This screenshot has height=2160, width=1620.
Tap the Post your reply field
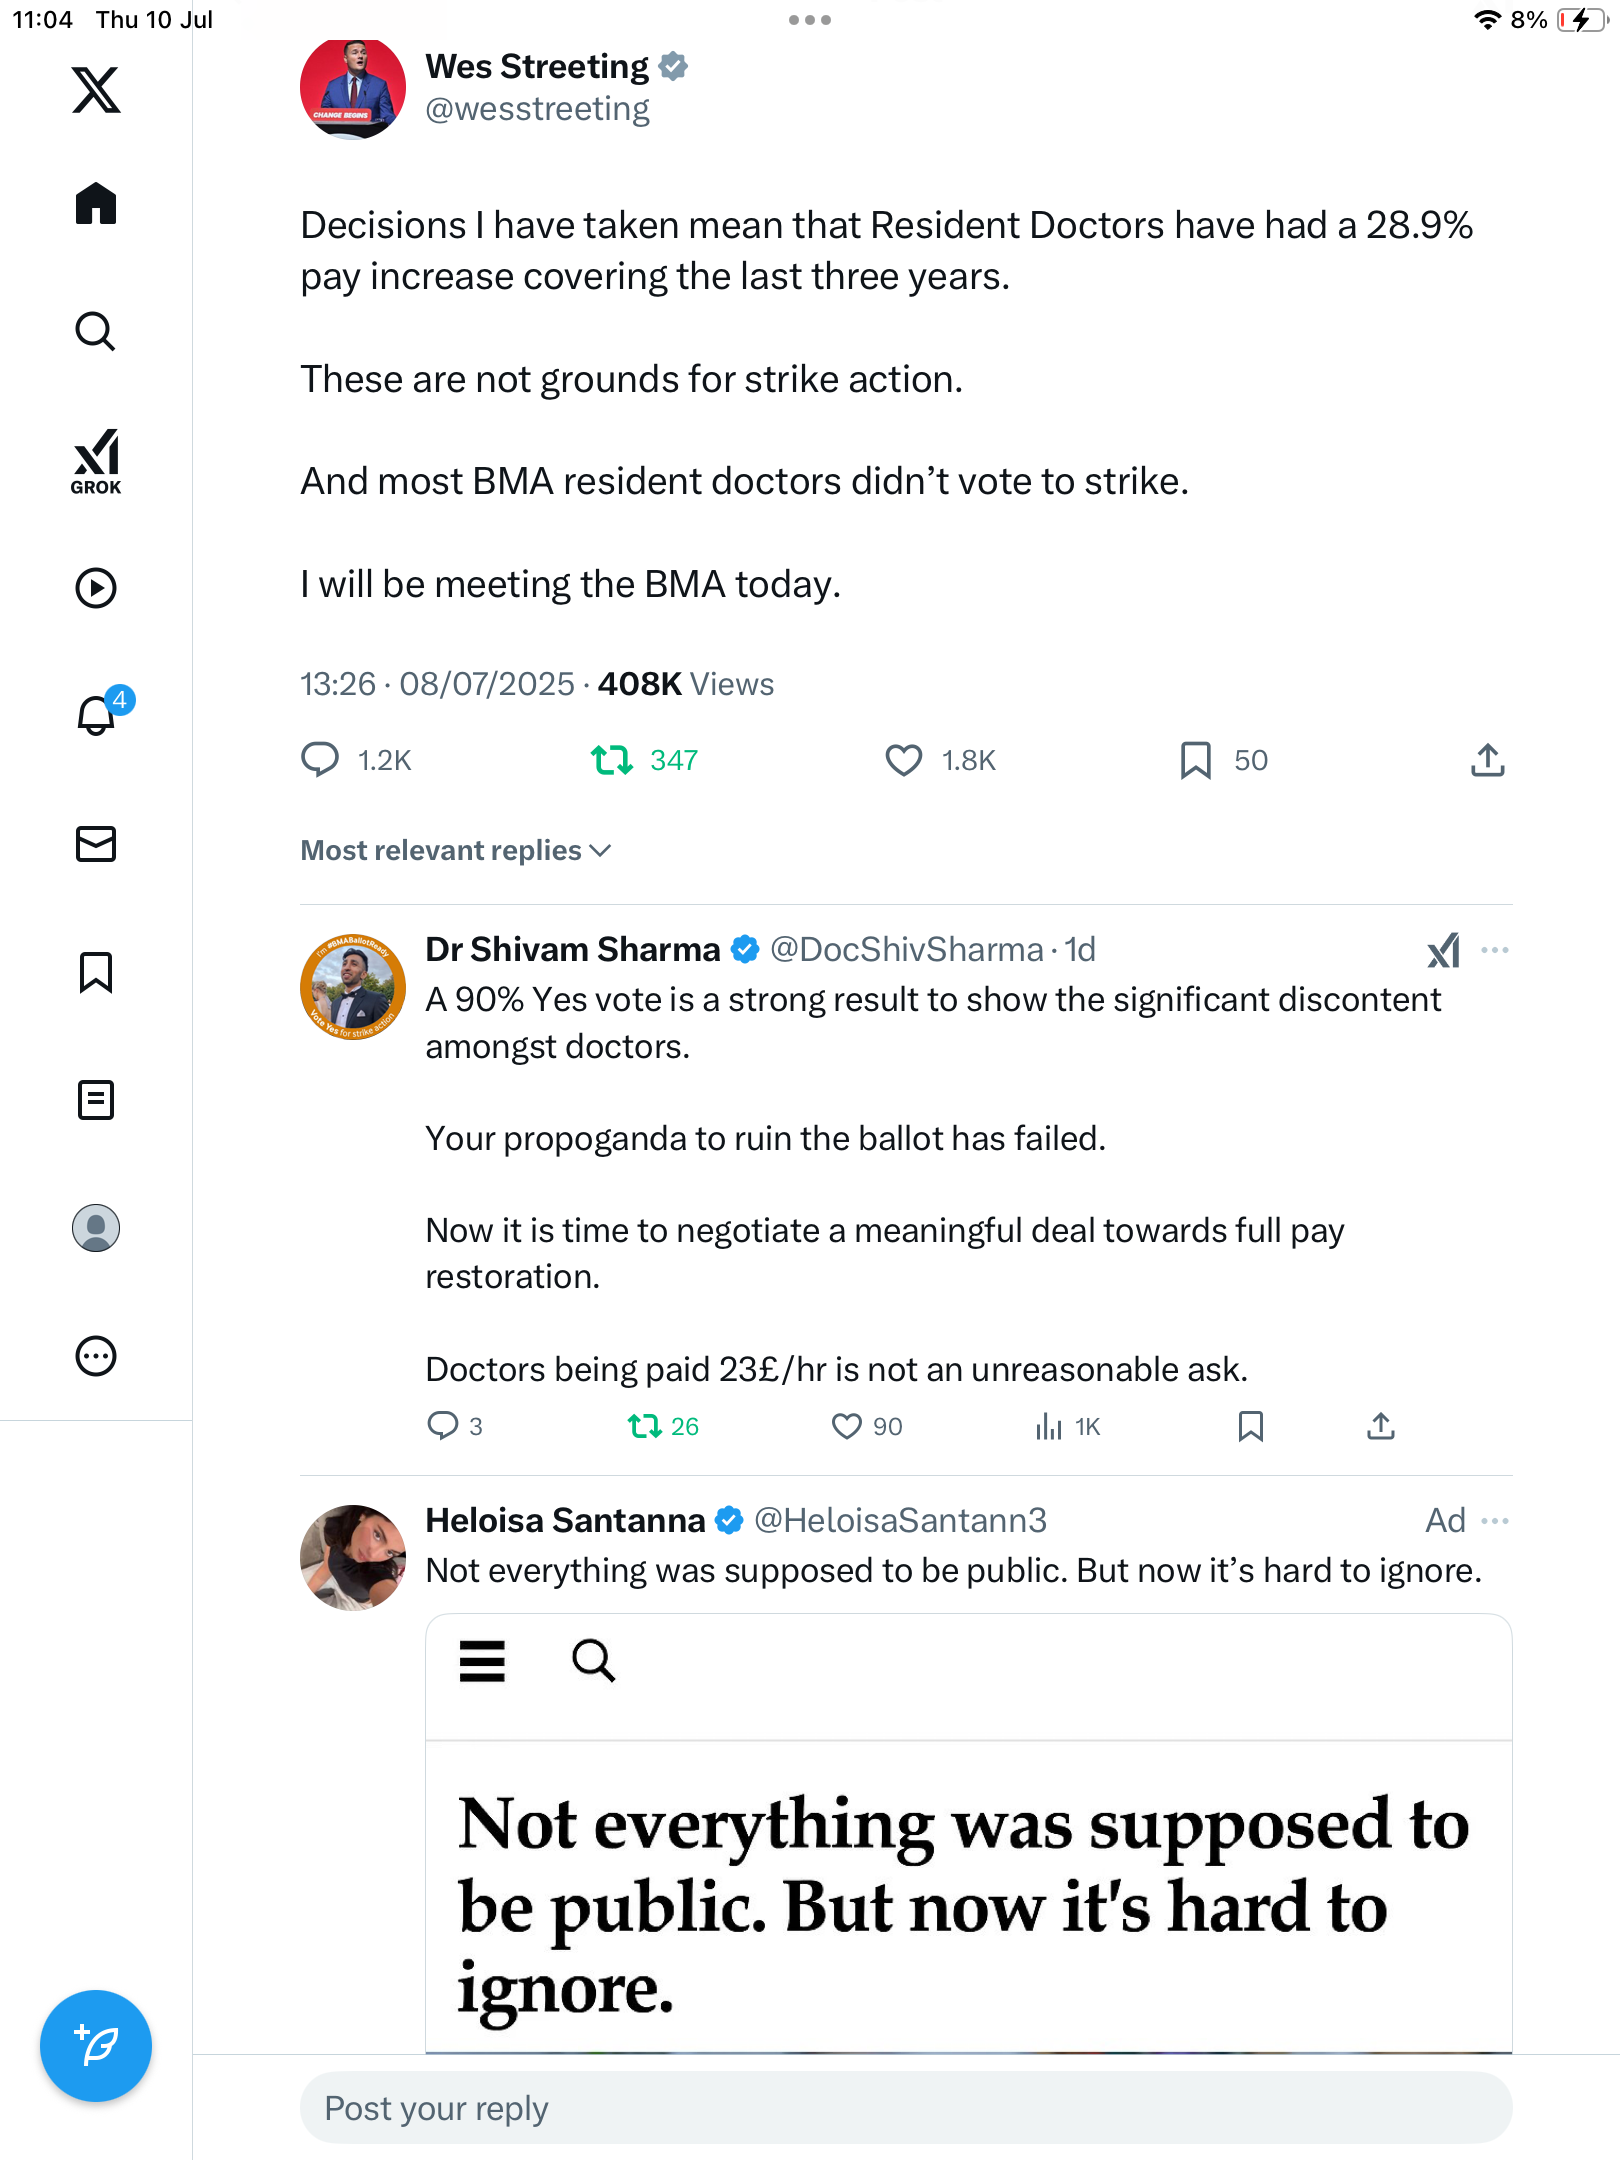coord(906,2108)
